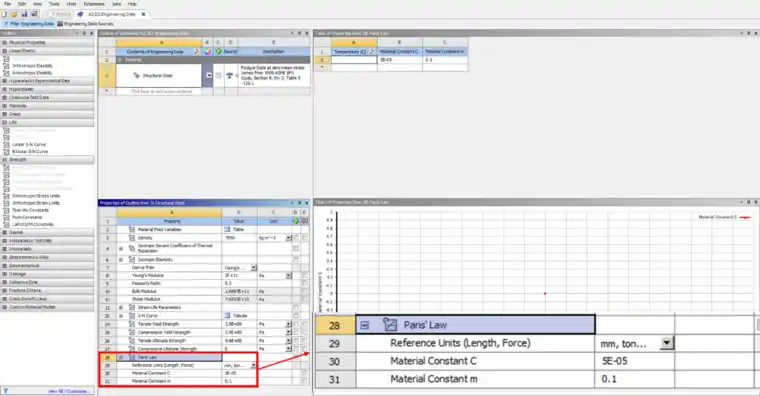
Task: Click the Save As toolbar icon
Action: point(34,14)
